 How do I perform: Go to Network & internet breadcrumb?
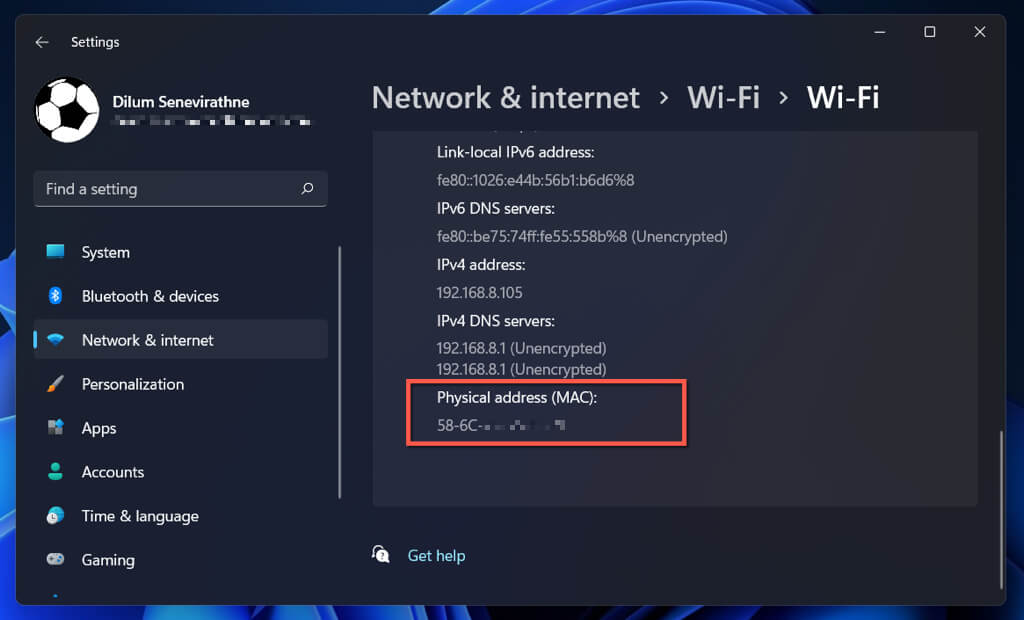click(x=505, y=97)
